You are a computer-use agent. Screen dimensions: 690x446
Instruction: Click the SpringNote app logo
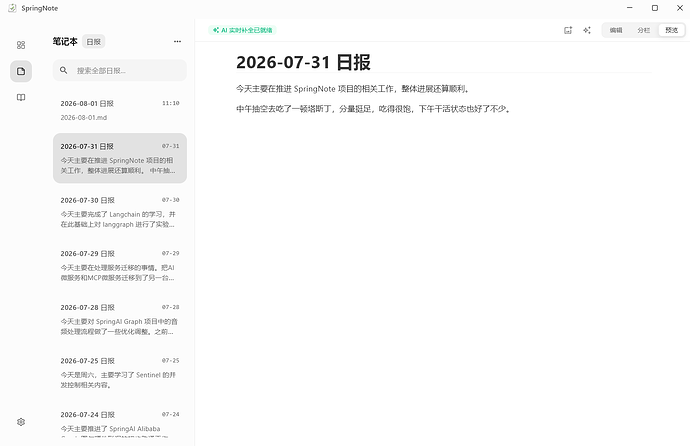pos(12,8)
